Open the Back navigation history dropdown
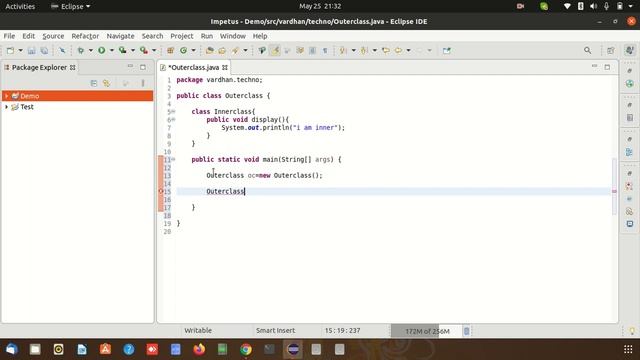The image size is (640, 360). click(408, 51)
